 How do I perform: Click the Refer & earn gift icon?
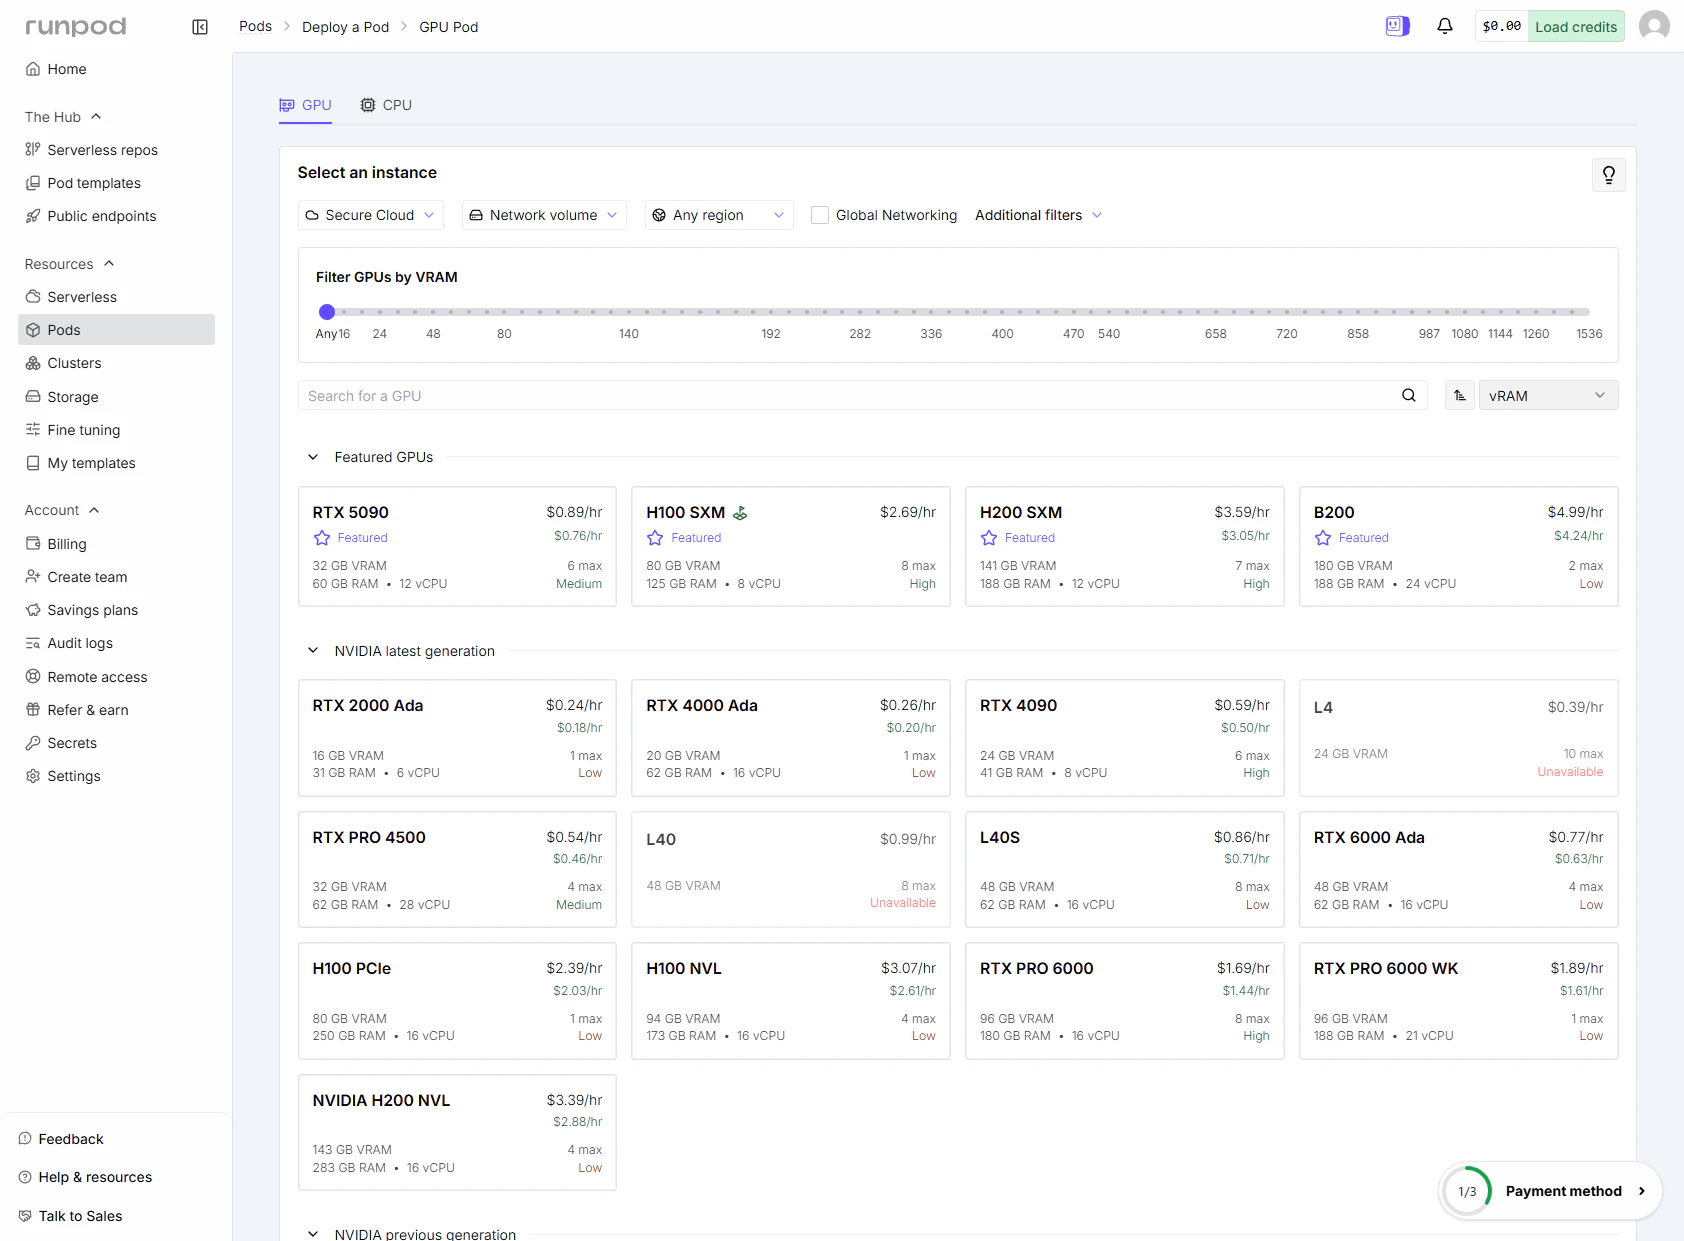33,710
